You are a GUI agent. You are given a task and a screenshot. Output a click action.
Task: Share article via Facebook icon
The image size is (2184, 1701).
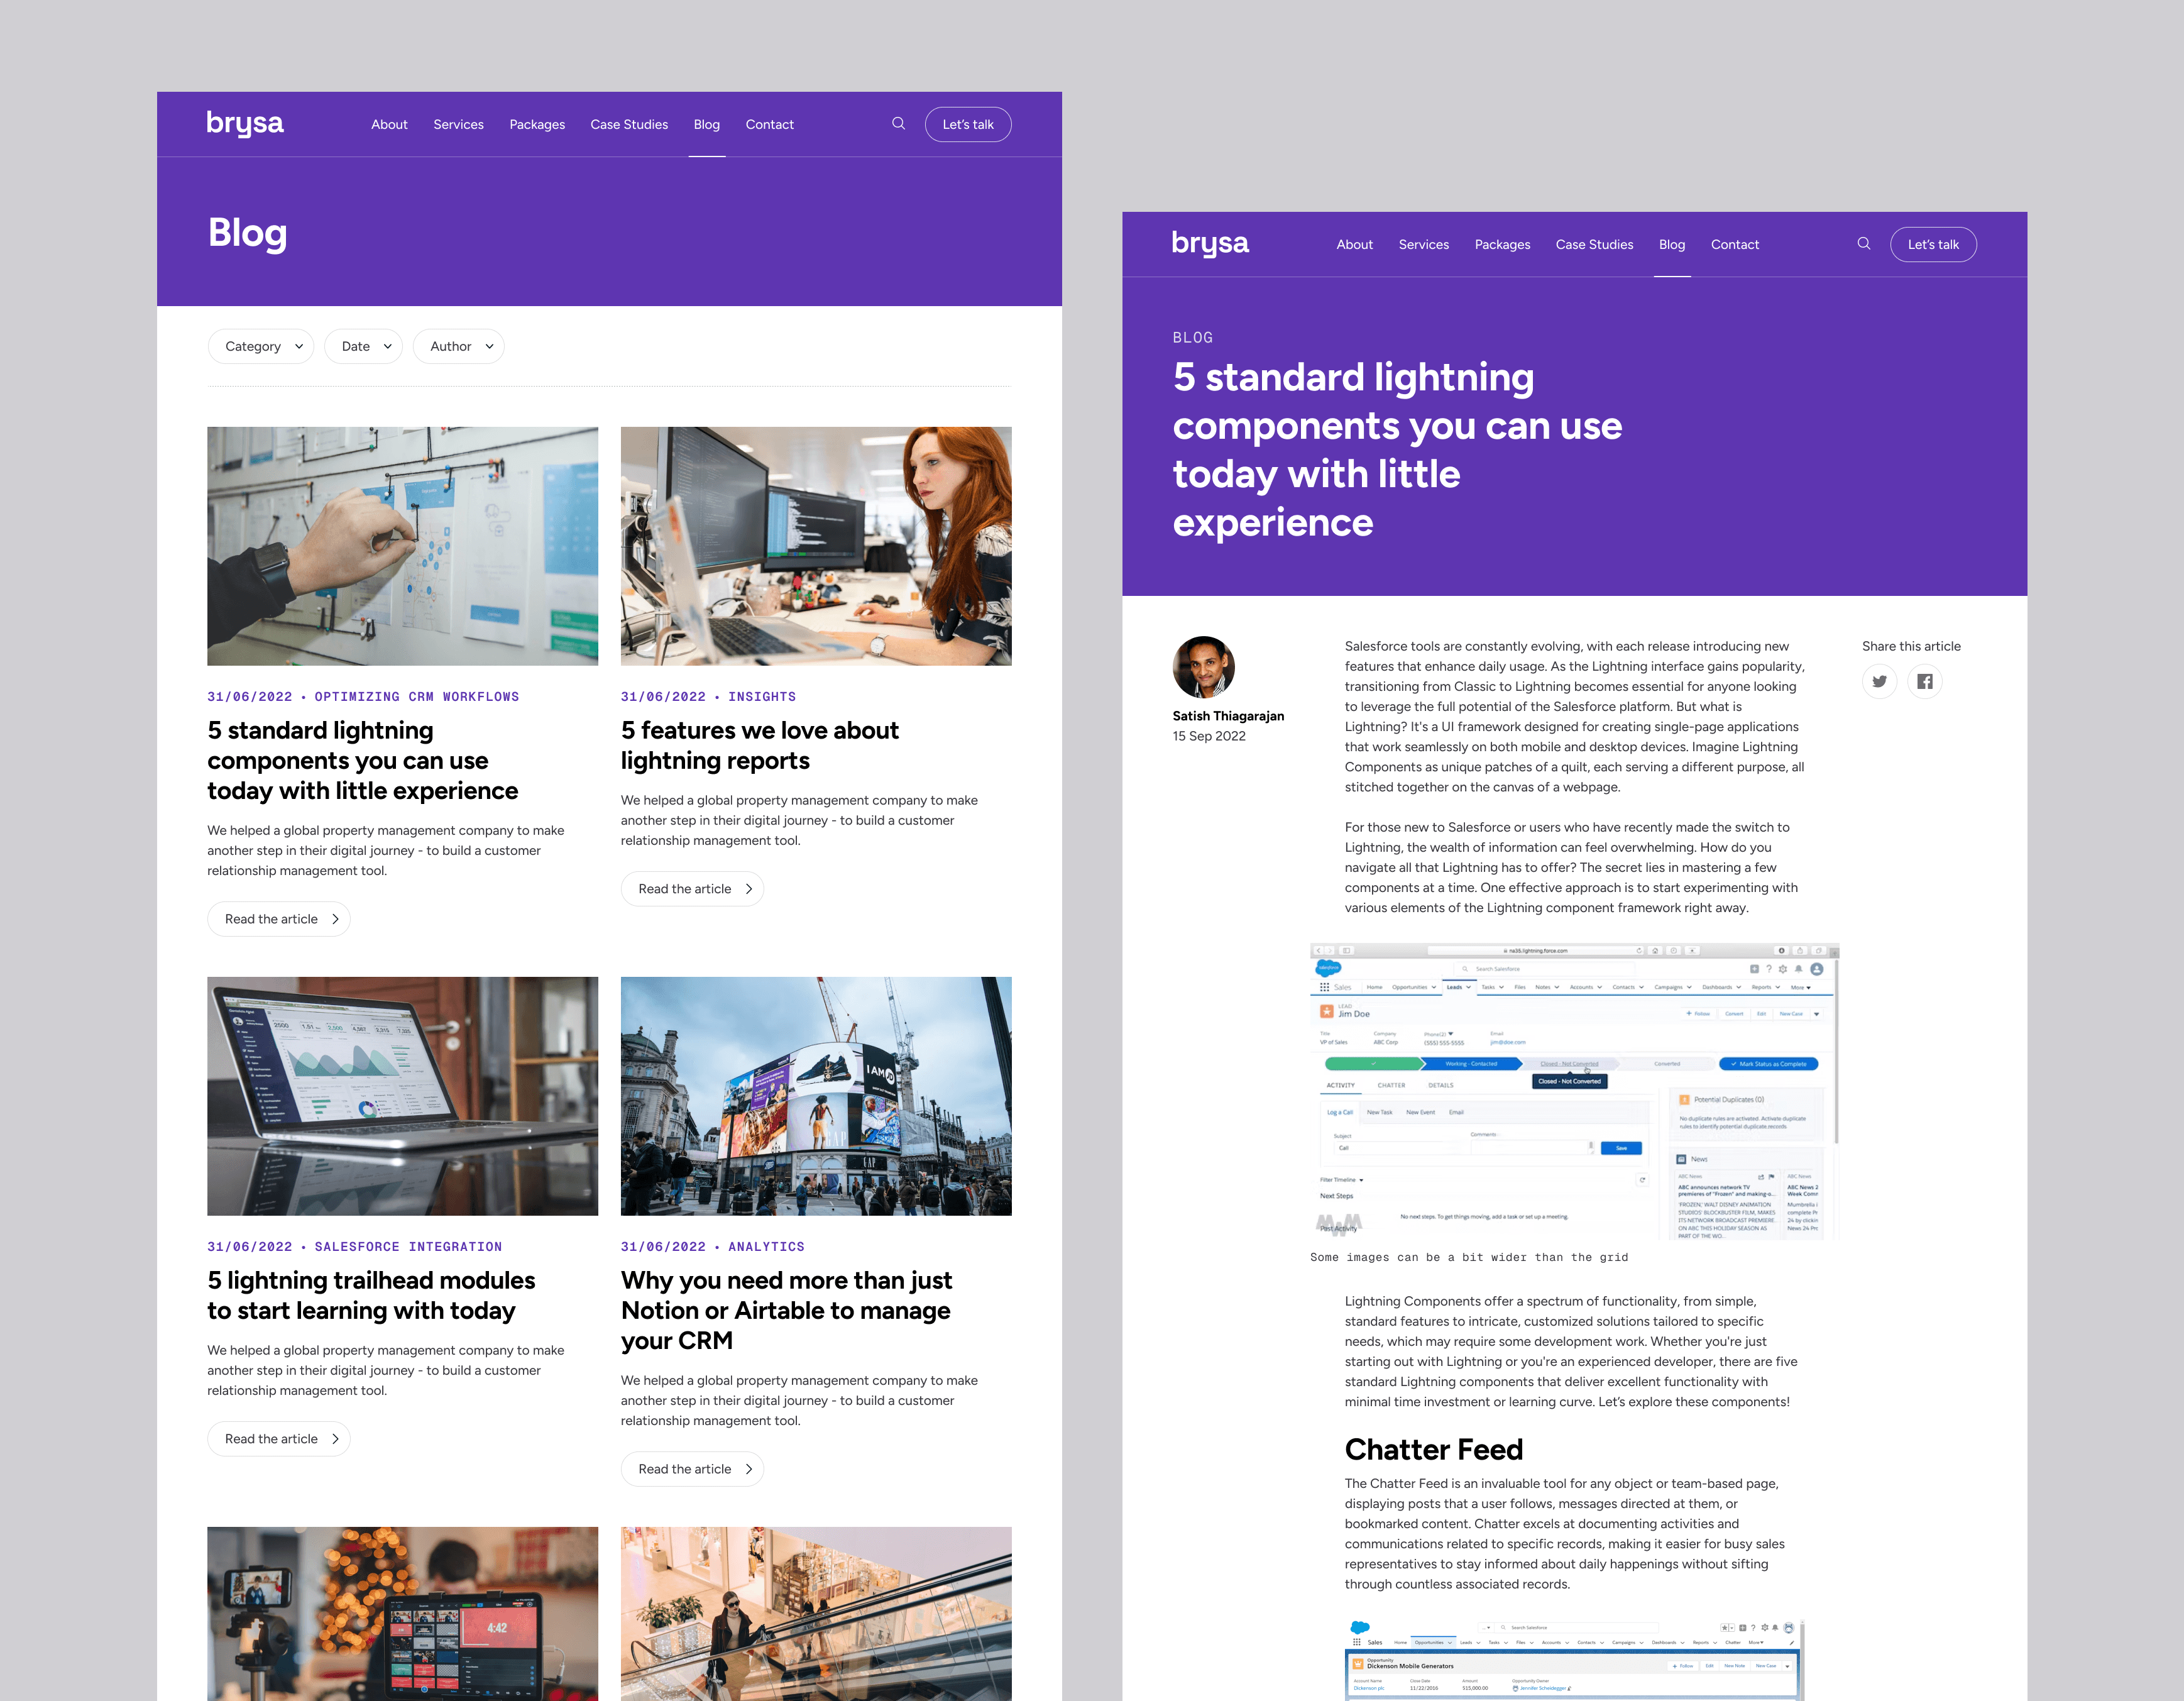click(x=1924, y=682)
